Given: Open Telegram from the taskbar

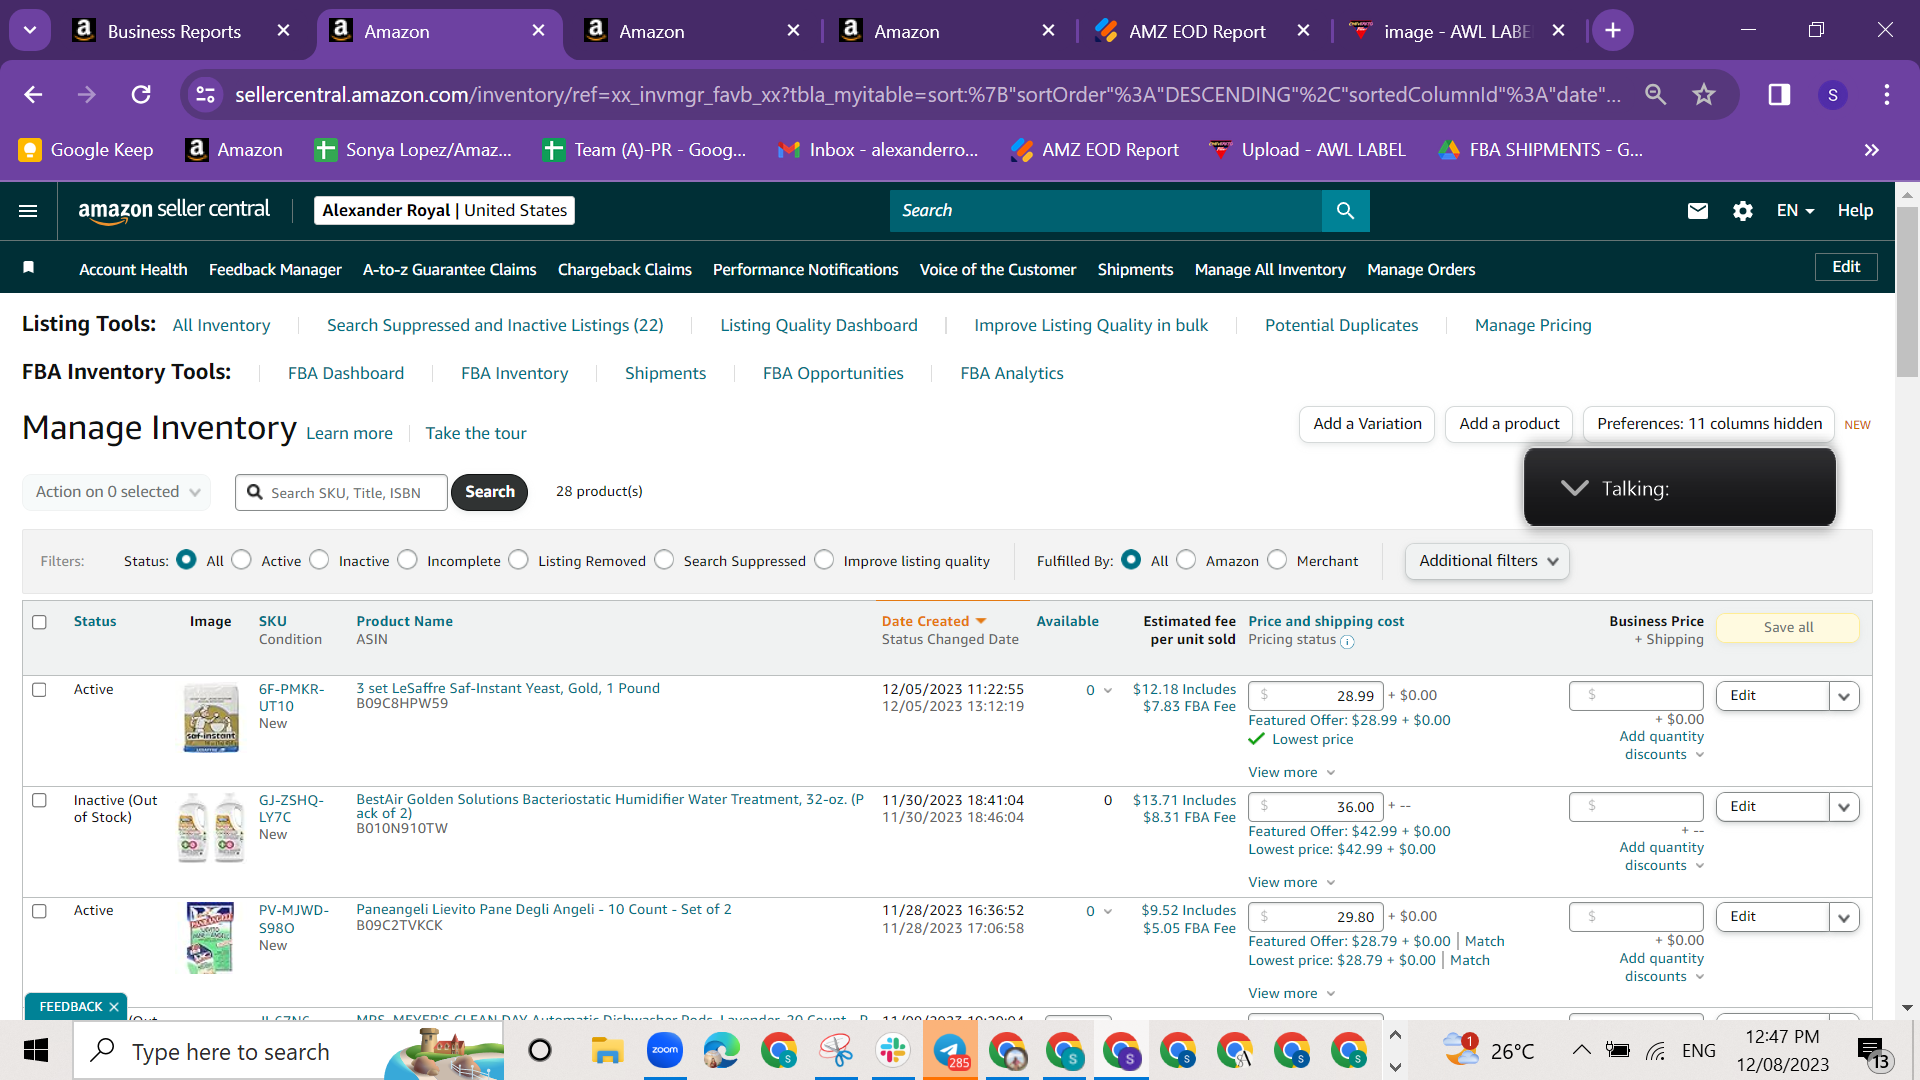Looking at the screenshot, I should coord(949,1050).
